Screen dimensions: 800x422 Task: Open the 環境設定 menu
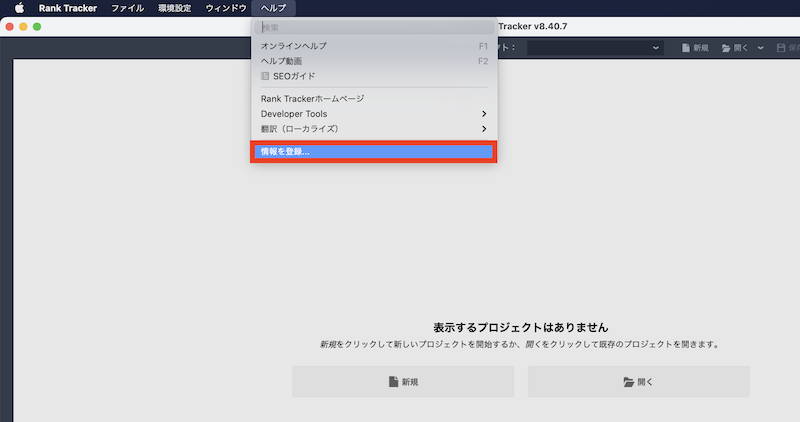click(x=174, y=8)
